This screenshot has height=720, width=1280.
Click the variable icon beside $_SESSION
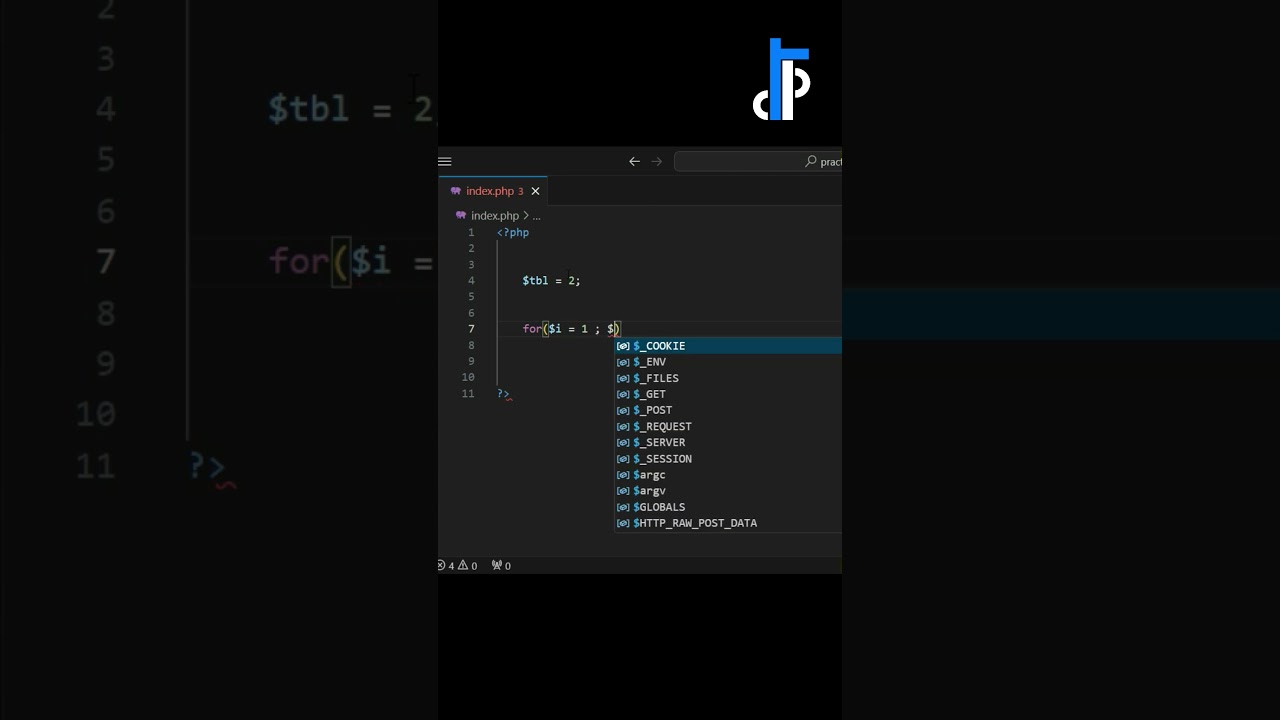click(x=623, y=459)
